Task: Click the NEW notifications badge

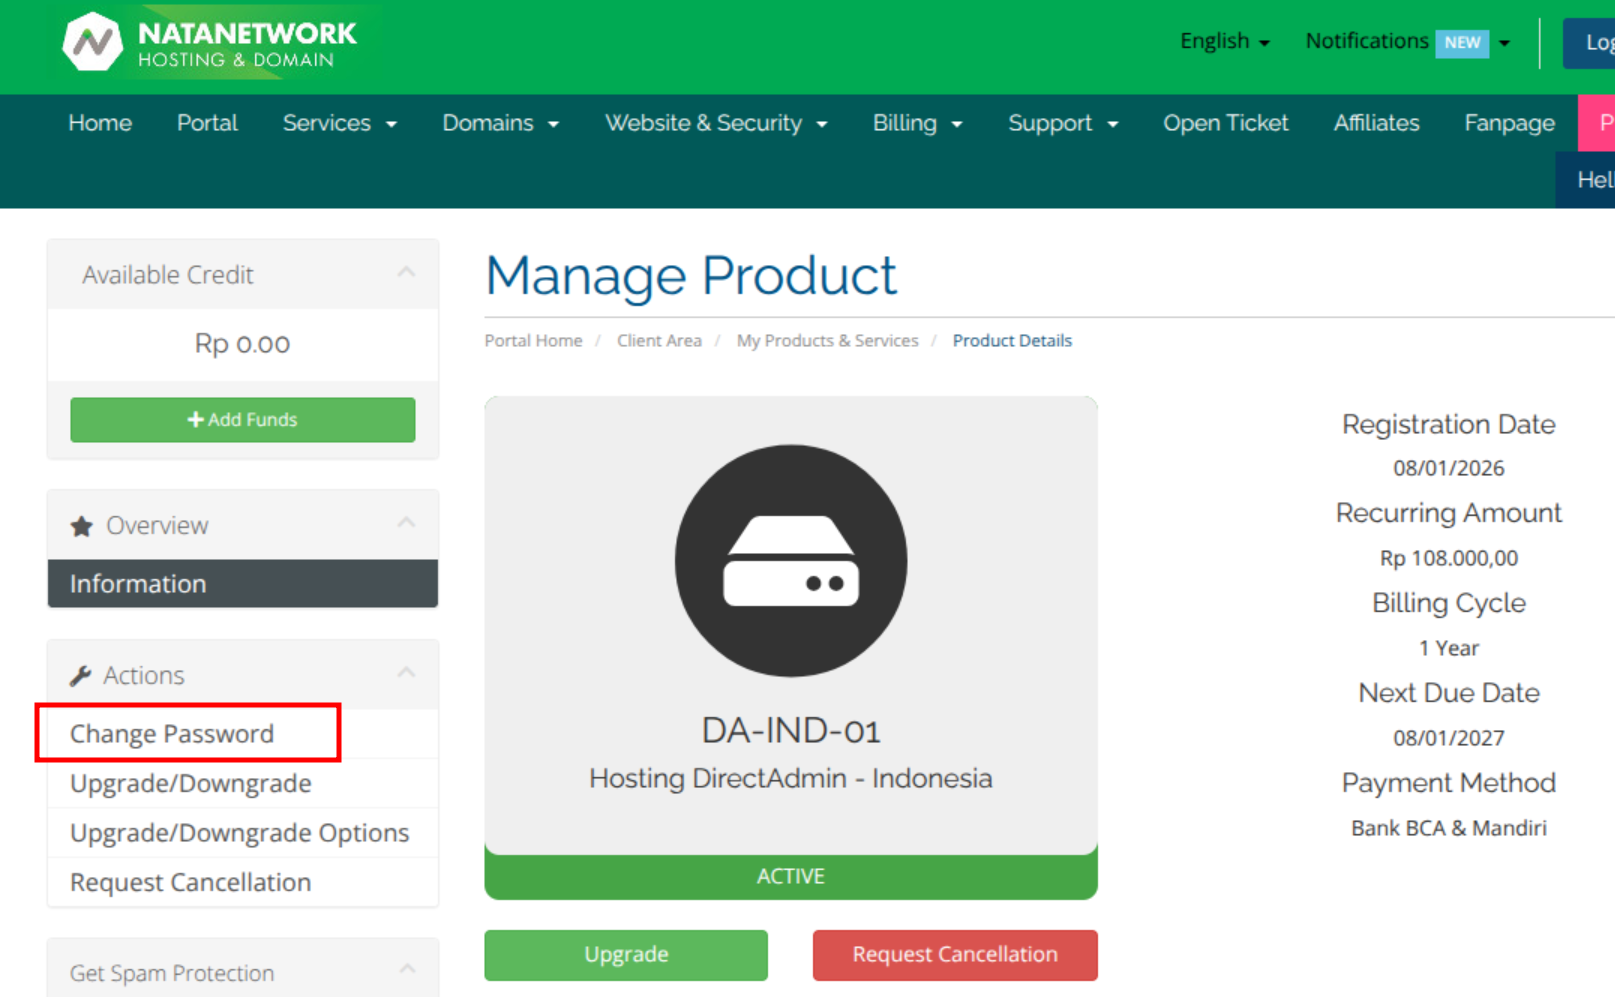Action: (1462, 43)
